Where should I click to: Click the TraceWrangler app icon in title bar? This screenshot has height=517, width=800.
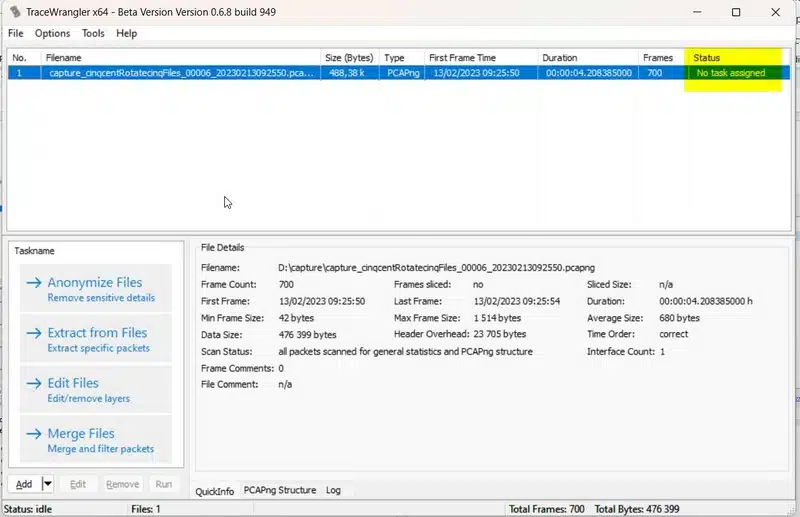pos(15,11)
